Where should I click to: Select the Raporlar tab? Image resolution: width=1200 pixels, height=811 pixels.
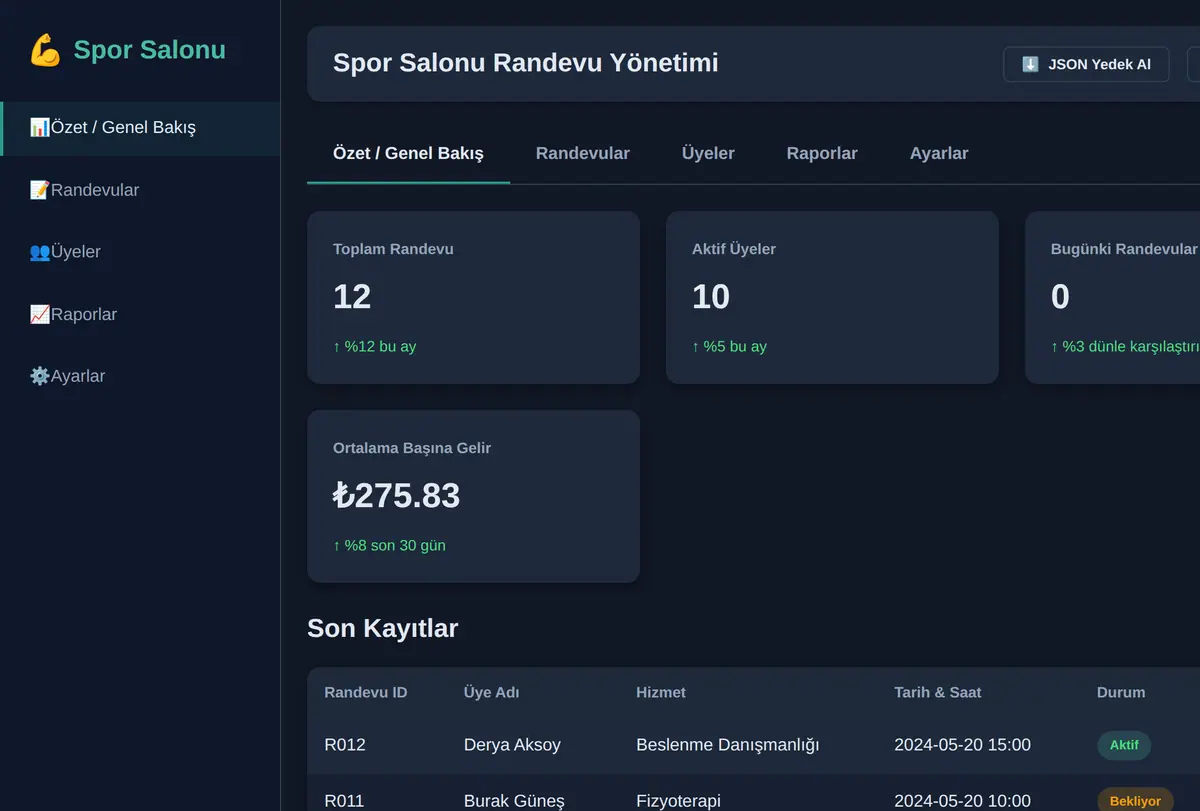pos(822,153)
